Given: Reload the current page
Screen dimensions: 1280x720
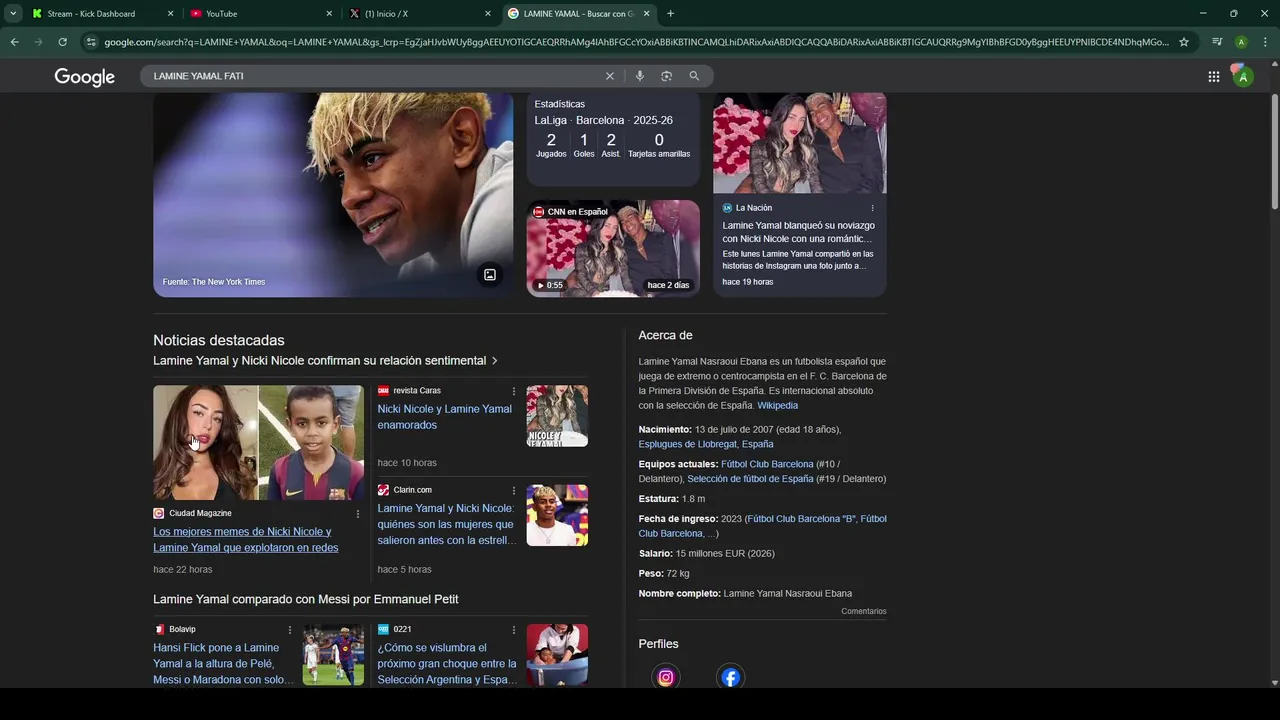Looking at the screenshot, I should coord(62,42).
